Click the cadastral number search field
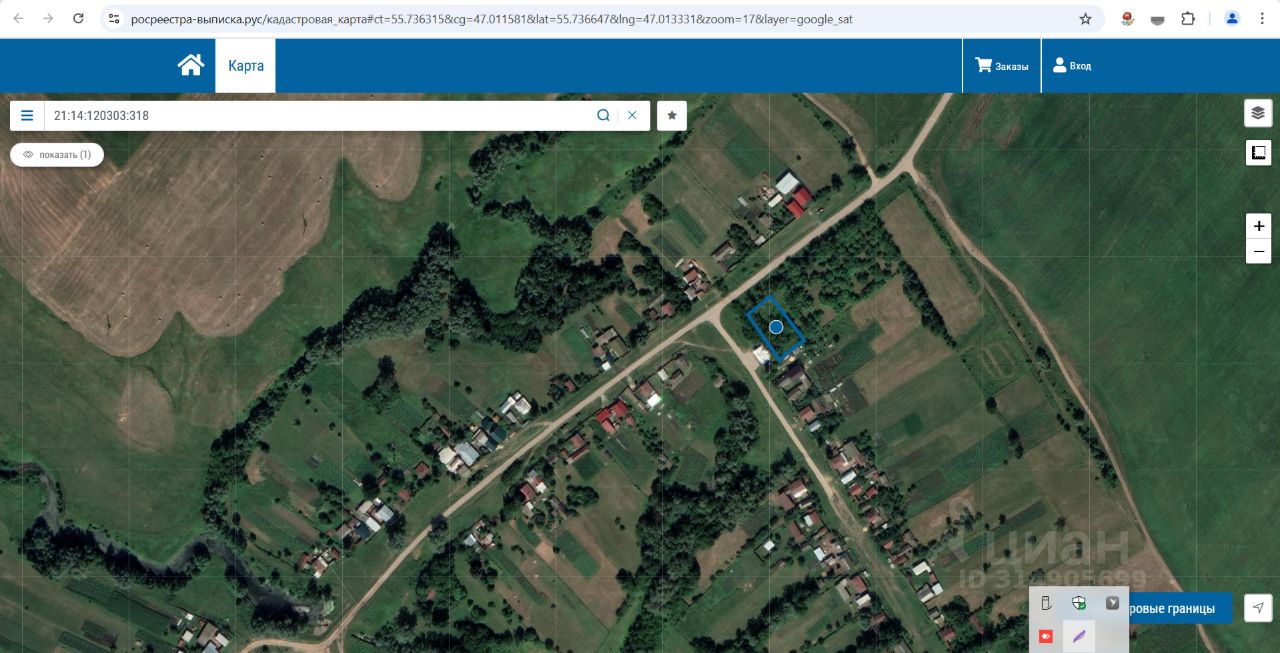 click(x=318, y=116)
